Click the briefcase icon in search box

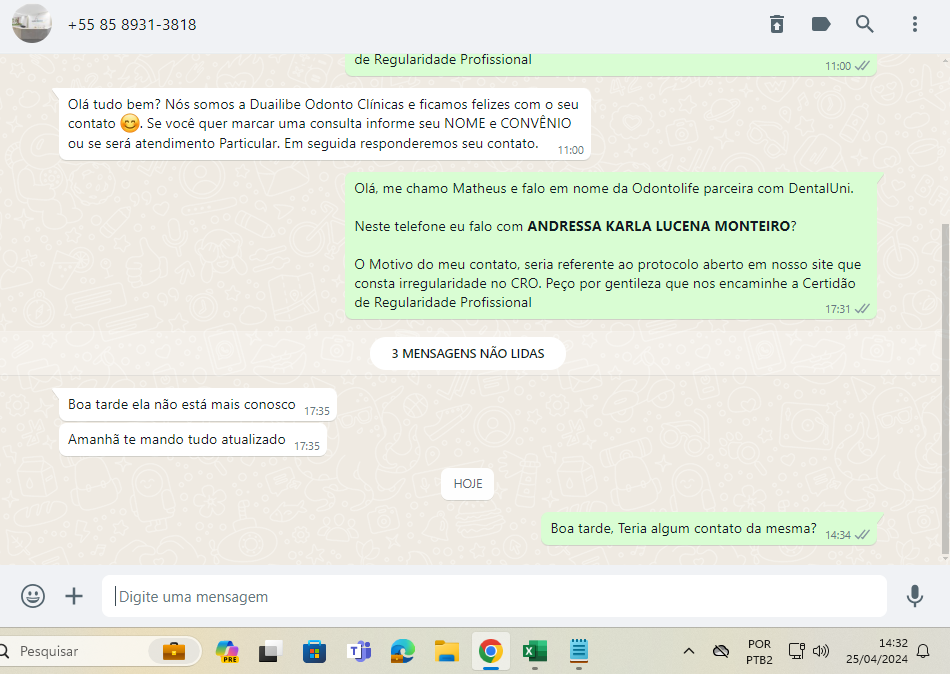coord(174,651)
